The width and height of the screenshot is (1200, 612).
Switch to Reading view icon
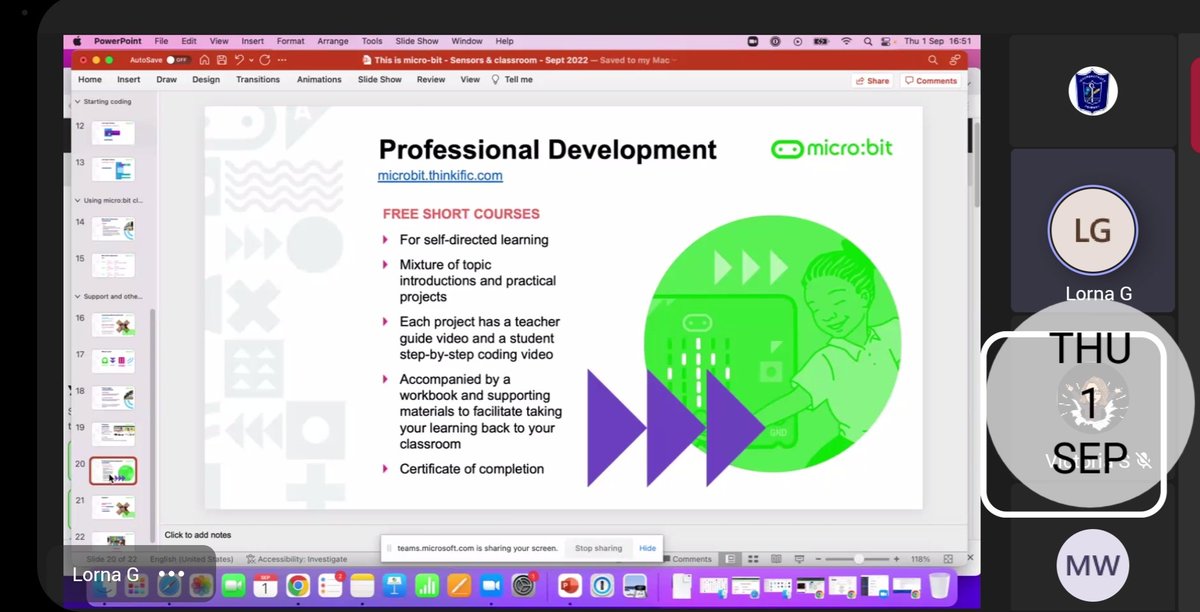tap(776, 559)
